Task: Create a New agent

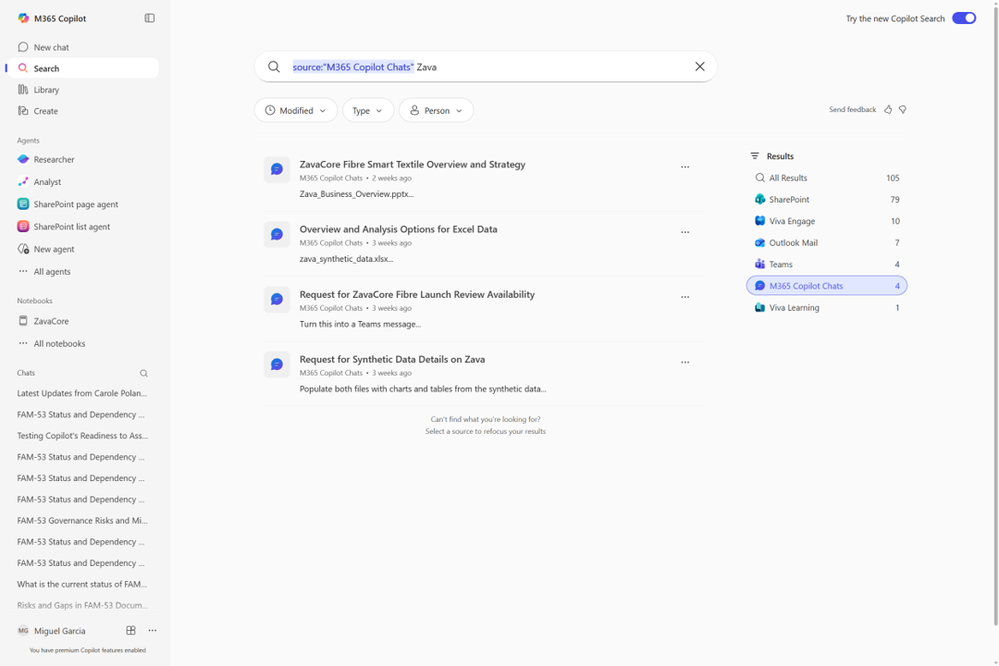Action: point(54,248)
